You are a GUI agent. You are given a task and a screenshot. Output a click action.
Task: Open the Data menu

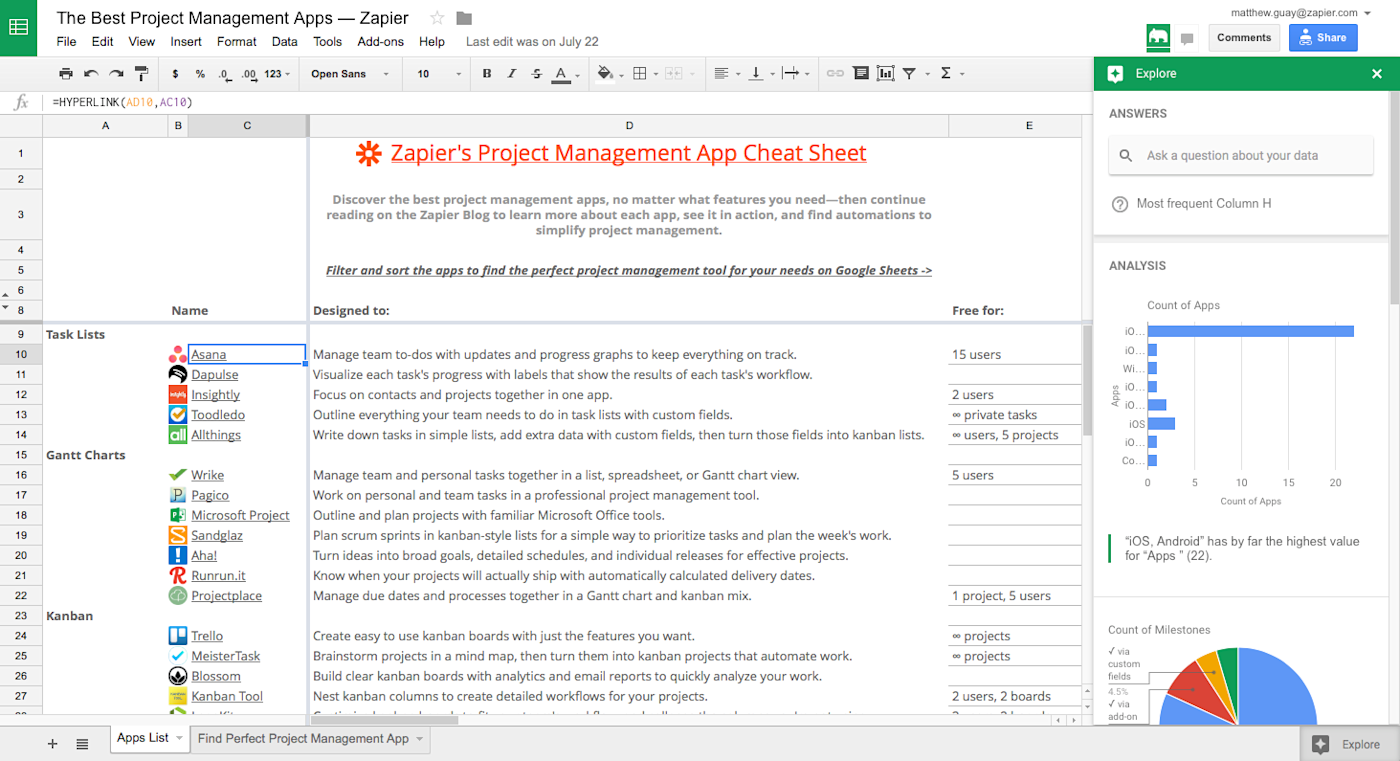285,42
